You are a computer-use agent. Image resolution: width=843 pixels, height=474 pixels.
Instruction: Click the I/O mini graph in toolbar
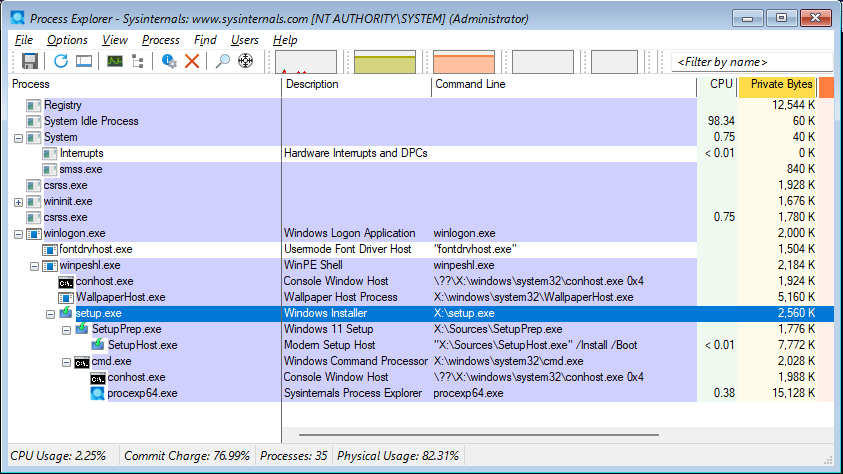tap(543, 62)
